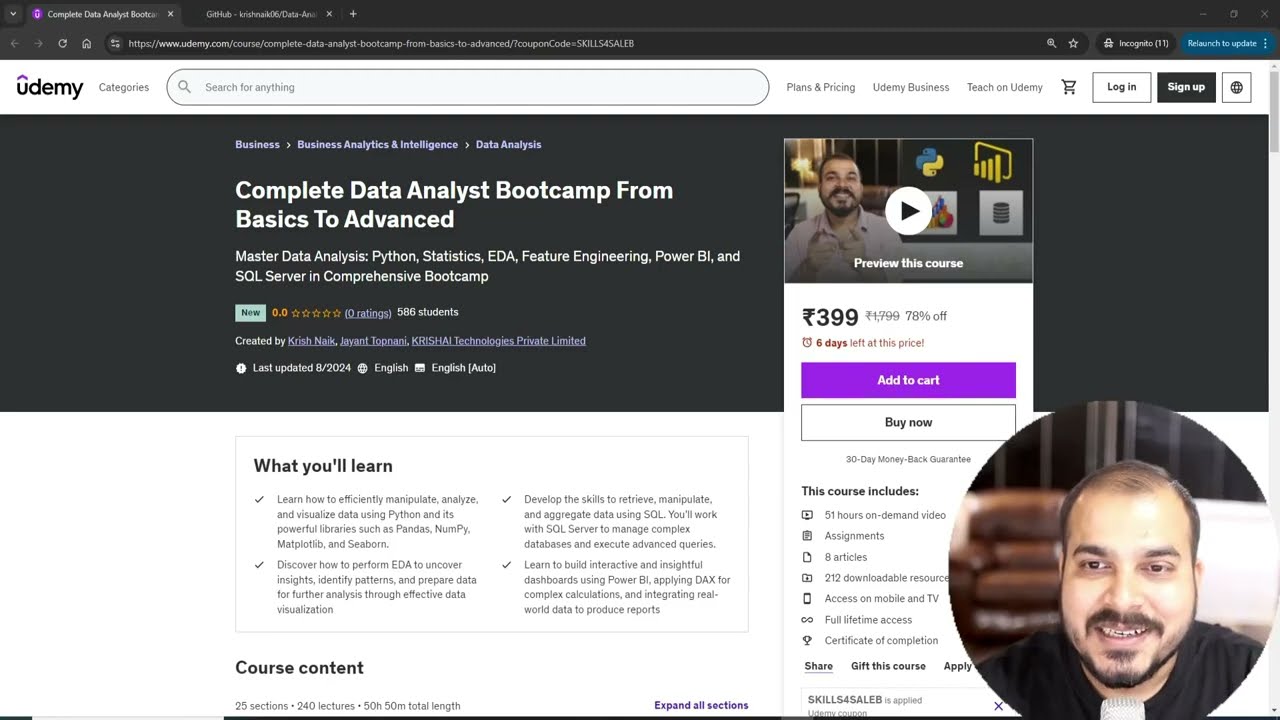
Task: Click the Sign up button
Action: click(x=1186, y=87)
